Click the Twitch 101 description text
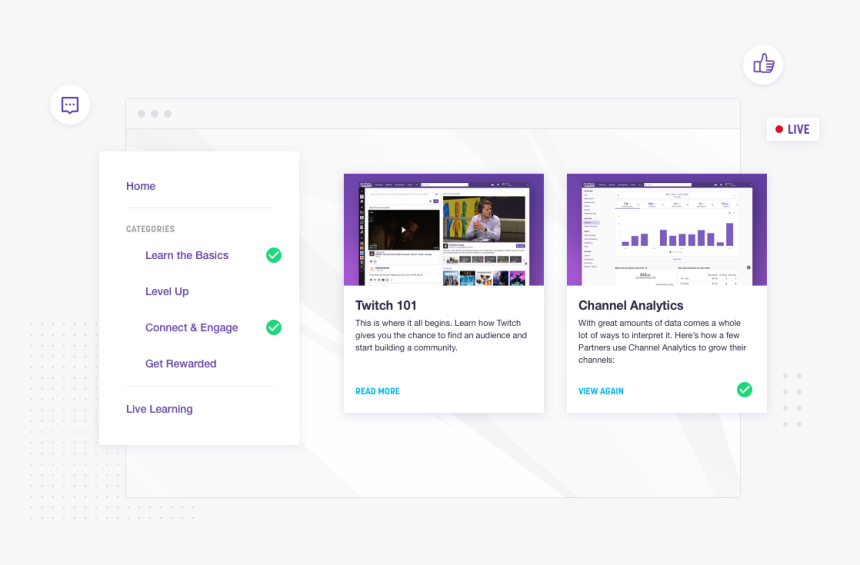Image resolution: width=860 pixels, height=565 pixels. point(441,335)
